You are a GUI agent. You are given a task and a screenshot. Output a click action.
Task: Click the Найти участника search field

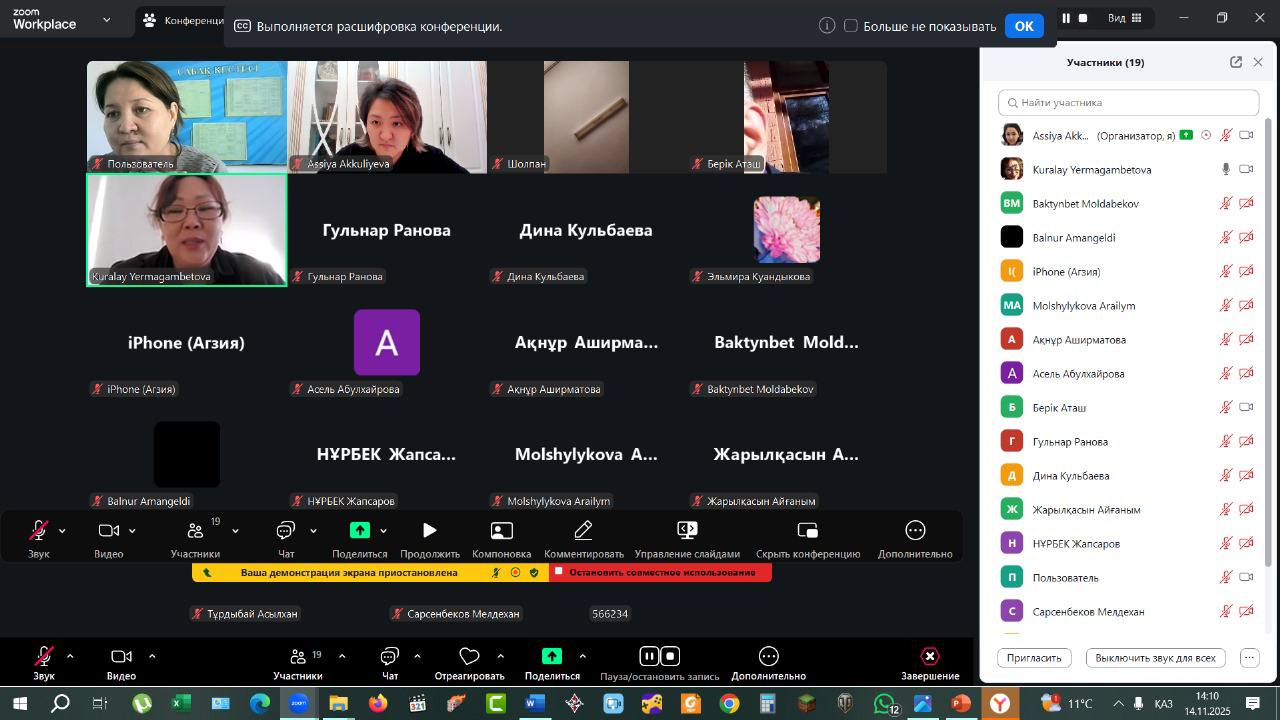[1128, 103]
